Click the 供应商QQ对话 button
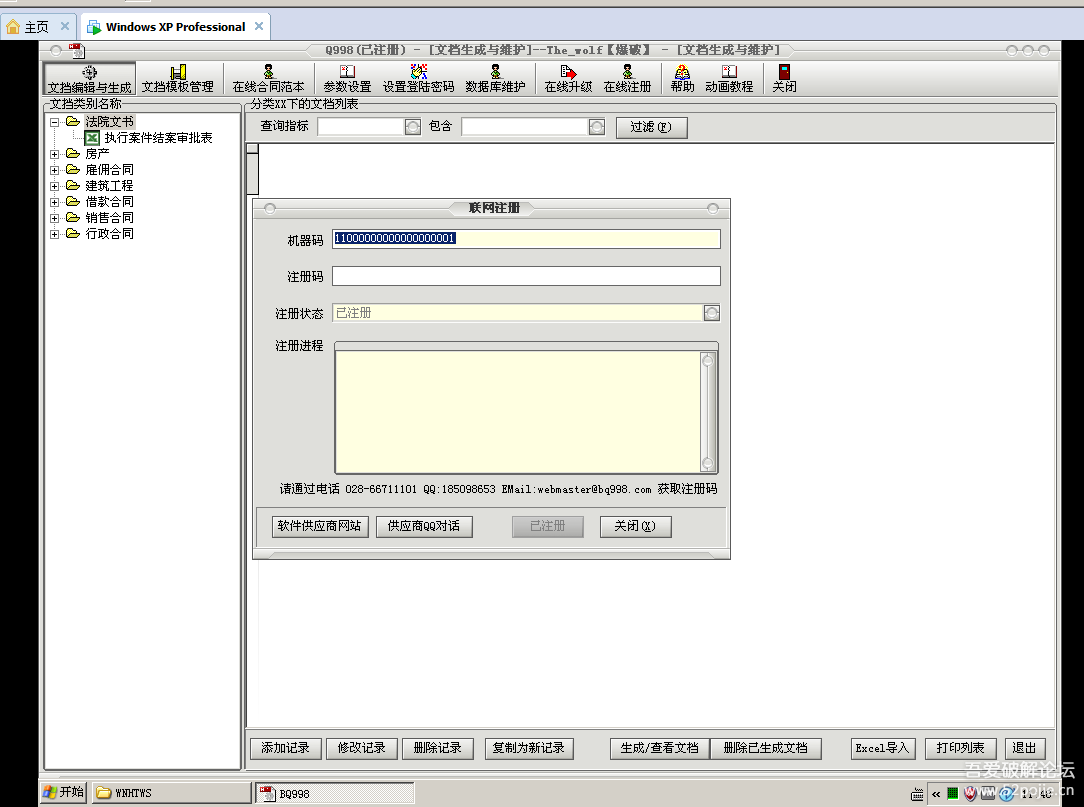The height and width of the screenshot is (807, 1084). tap(424, 526)
